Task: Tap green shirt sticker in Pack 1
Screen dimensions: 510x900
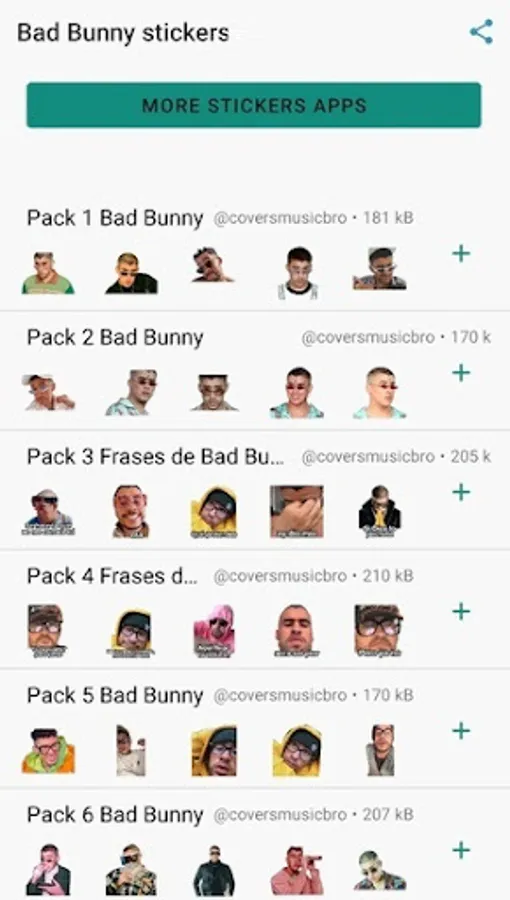Action: coord(48,273)
